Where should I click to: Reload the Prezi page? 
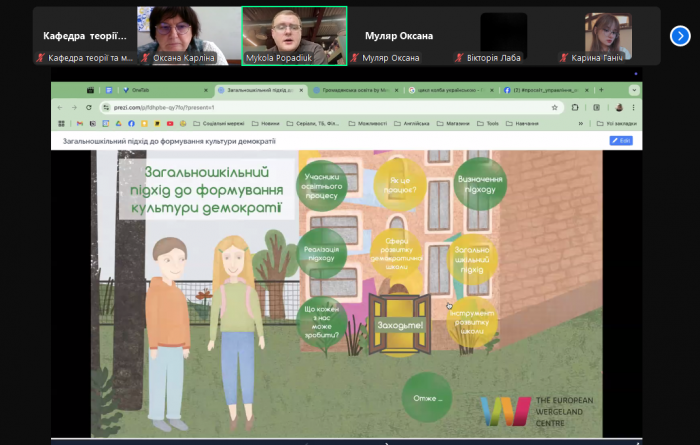click(x=87, y=107)
